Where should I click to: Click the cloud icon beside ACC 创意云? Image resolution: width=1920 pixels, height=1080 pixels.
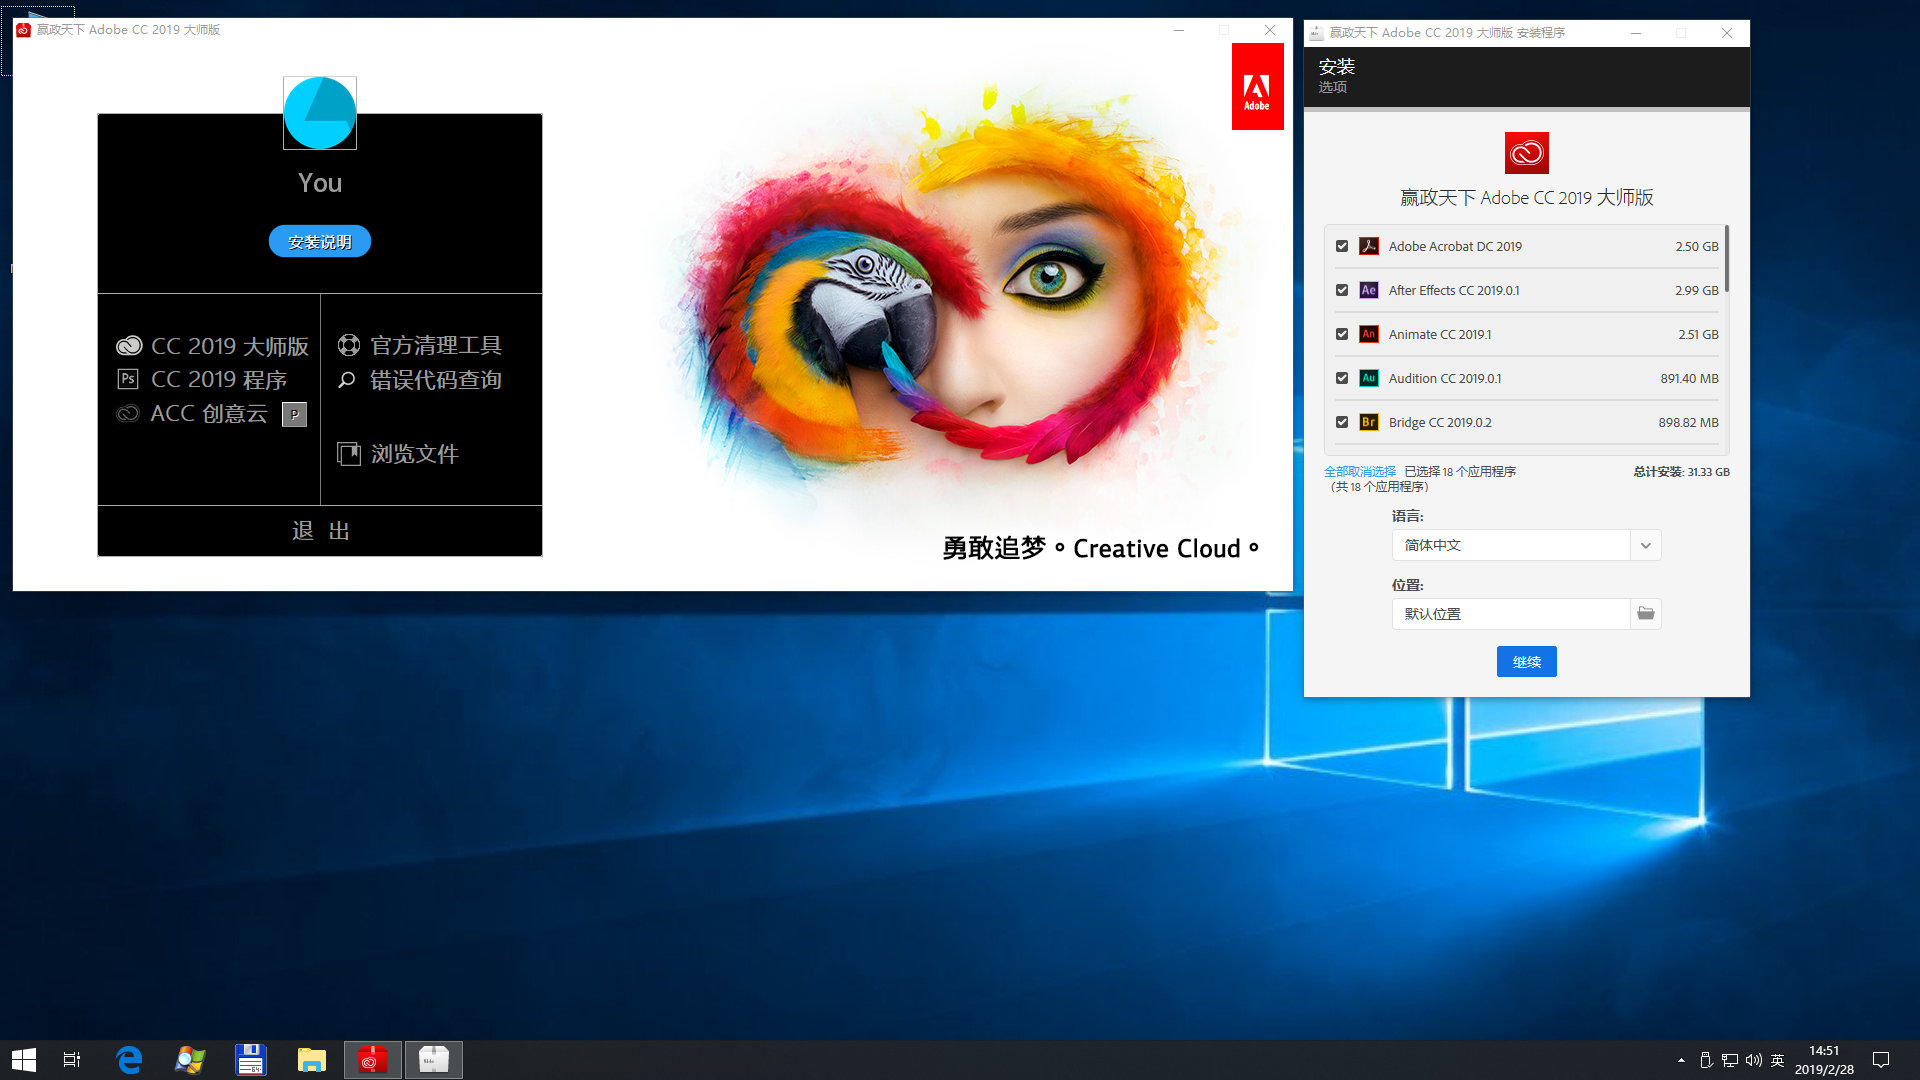[x=128, y=413]
